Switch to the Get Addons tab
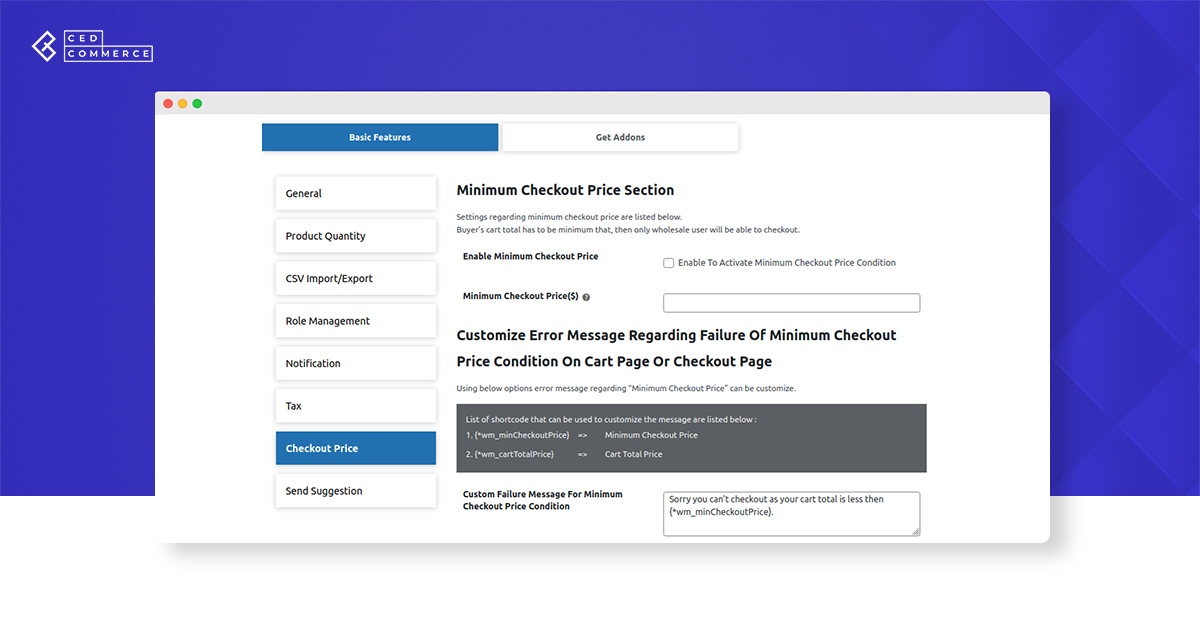This screenshot has height=628, width=1200. [620, 137]
